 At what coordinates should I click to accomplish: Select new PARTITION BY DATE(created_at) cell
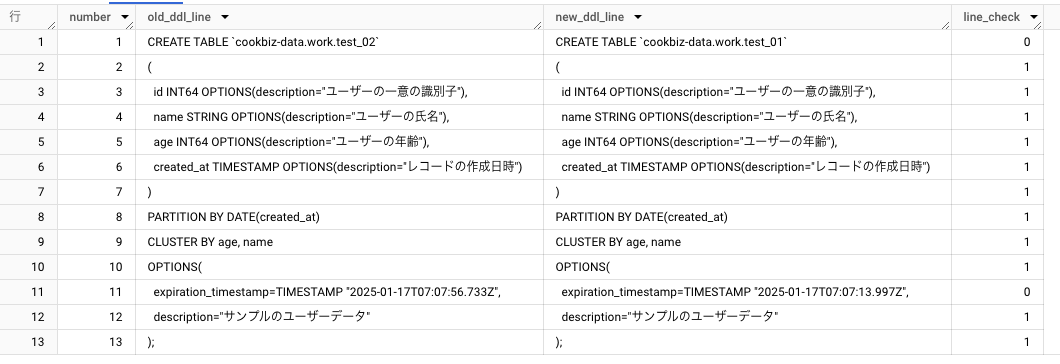point(748,217)
